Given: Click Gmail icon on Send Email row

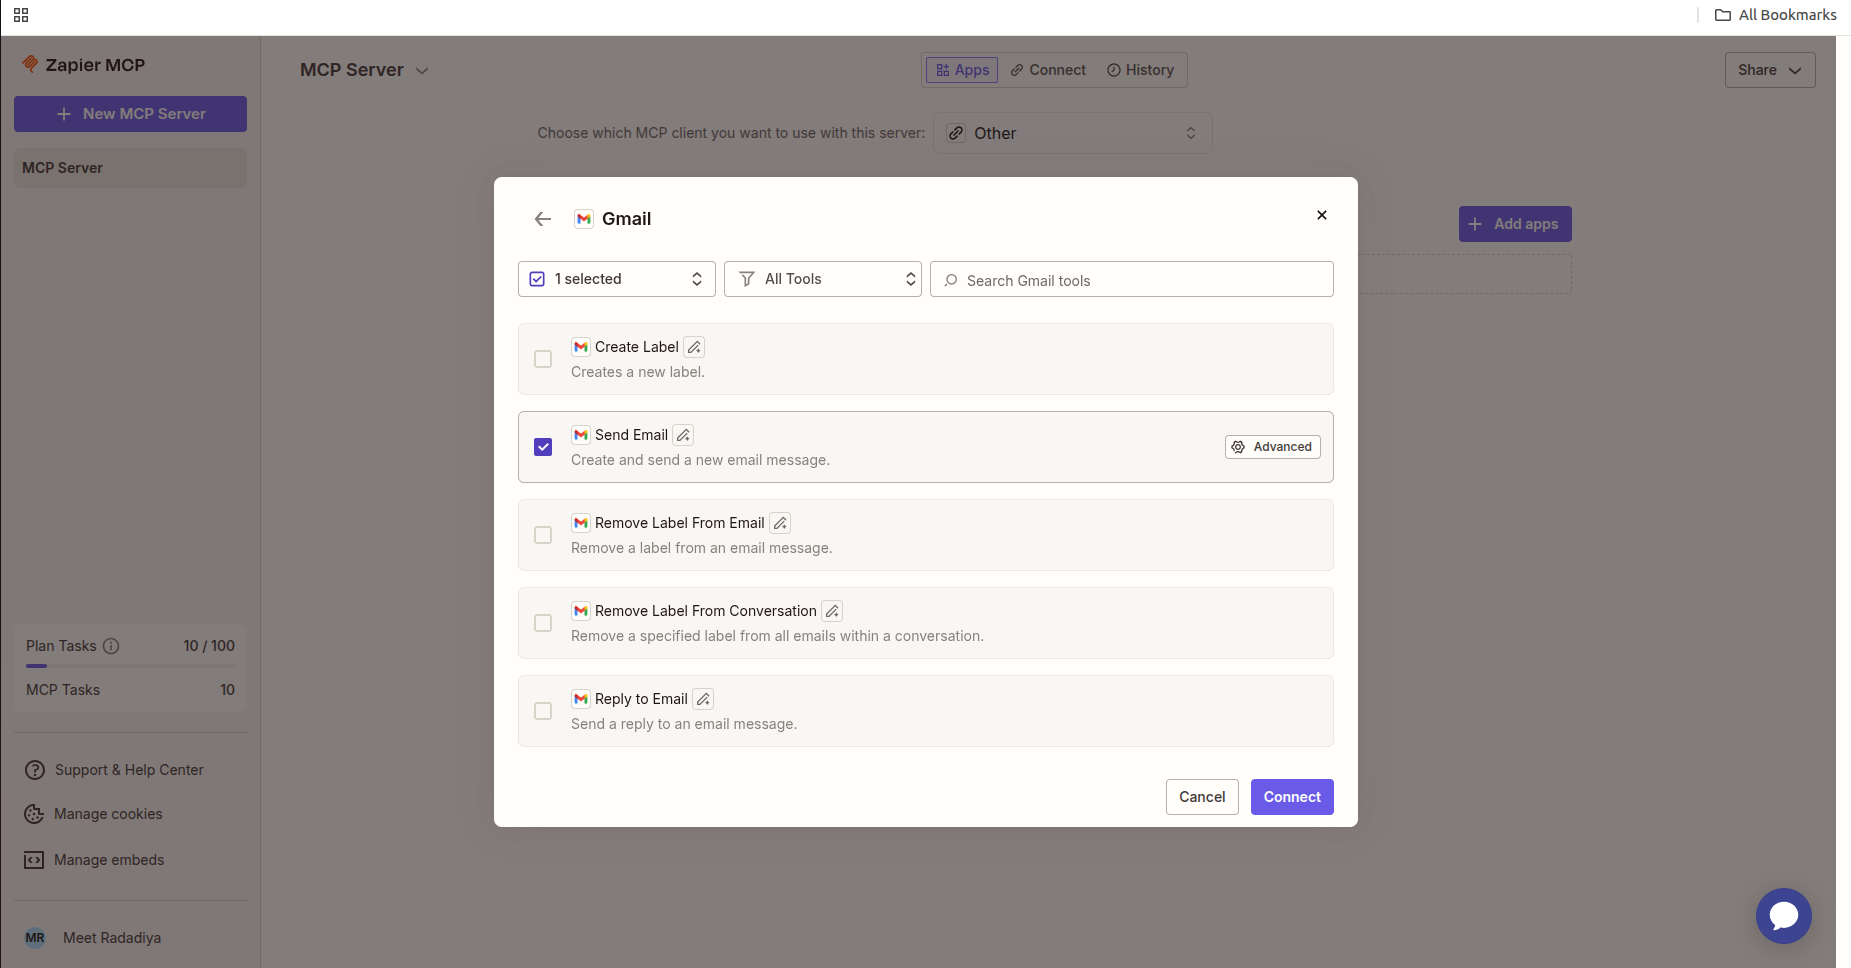Looking at the screenshot, I should (x=581, y=435).
